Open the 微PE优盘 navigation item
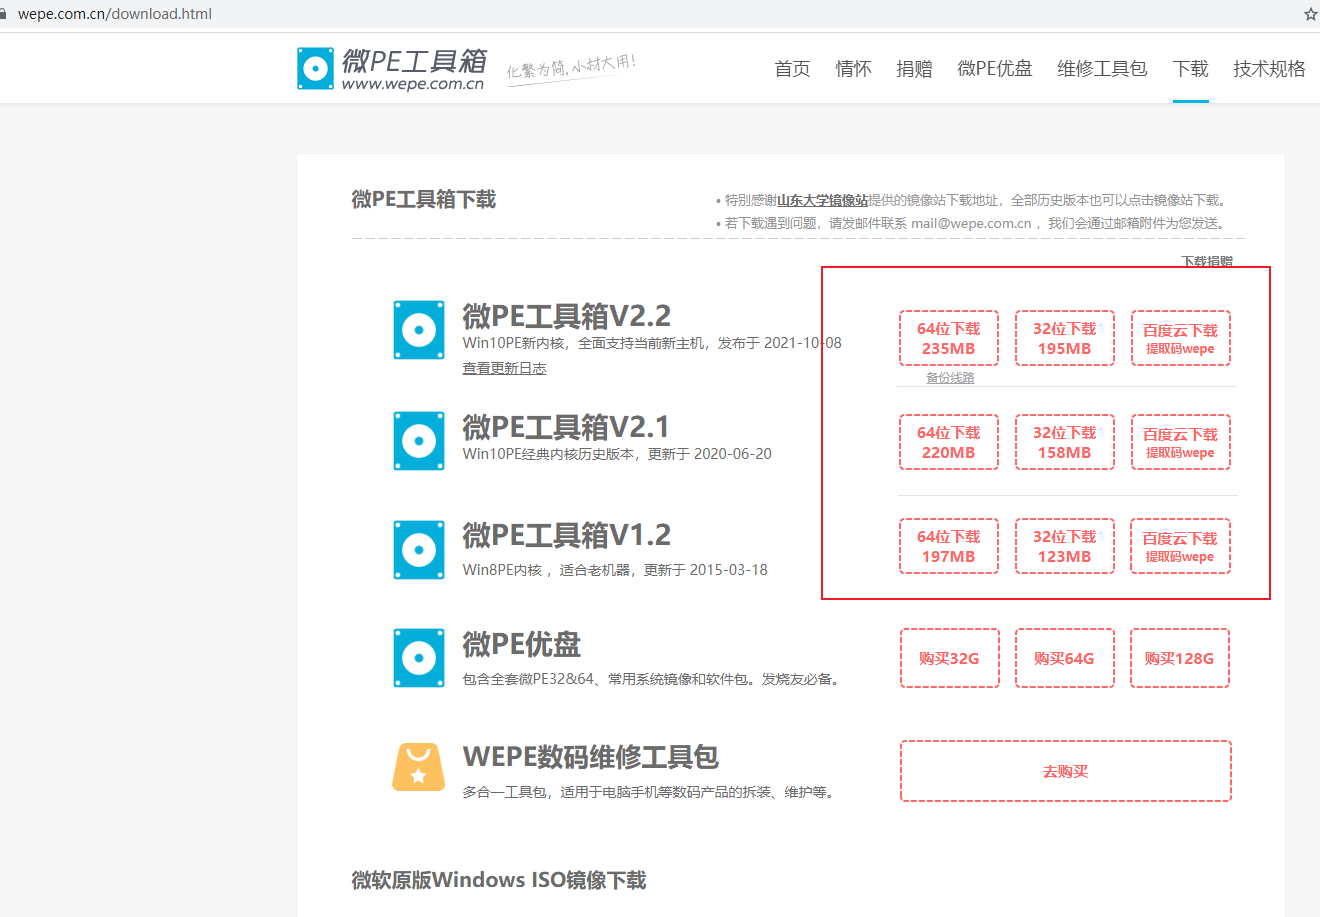 995,68
